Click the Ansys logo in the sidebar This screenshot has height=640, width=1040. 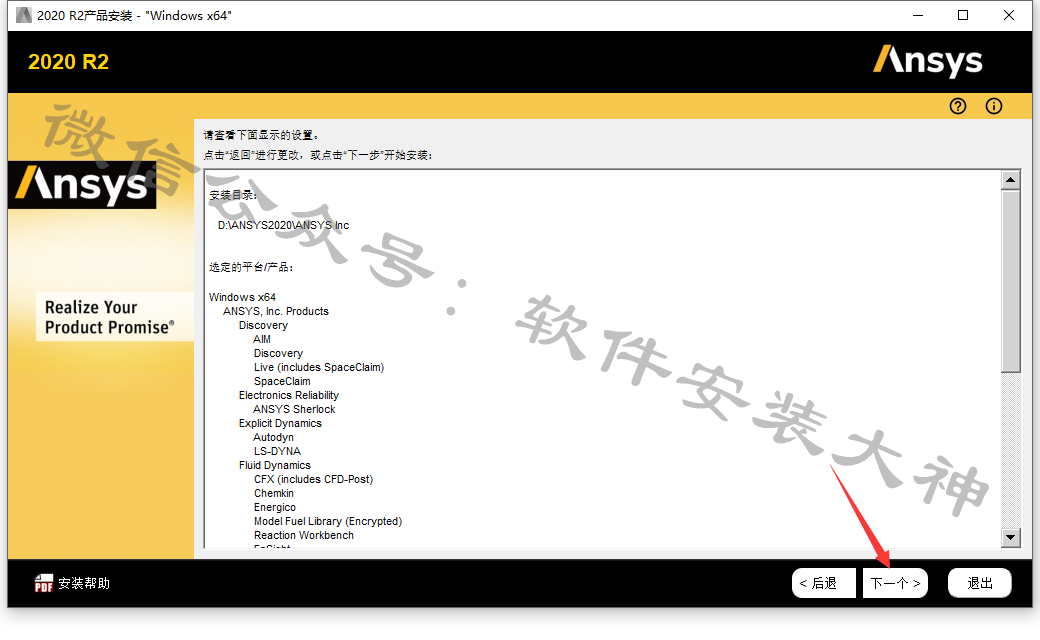point(82,184)
